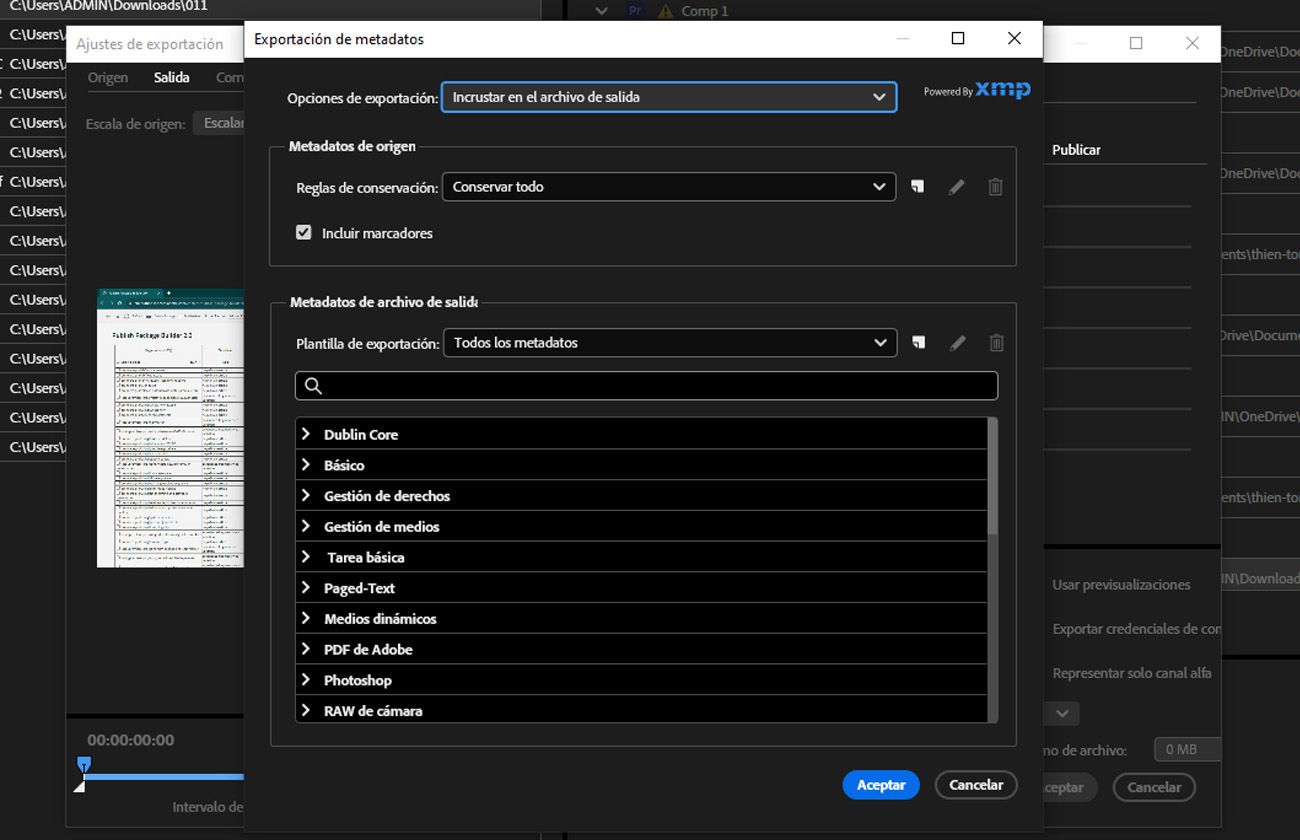This screenshot has height=840, width=1300.
Task: Create a new export metadata template
Action: (x=917, y=343)
